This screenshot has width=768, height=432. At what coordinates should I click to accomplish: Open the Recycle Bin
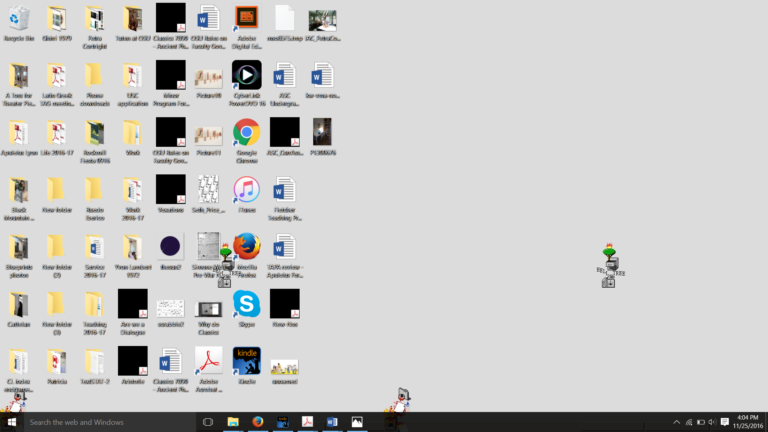point(18,19)
